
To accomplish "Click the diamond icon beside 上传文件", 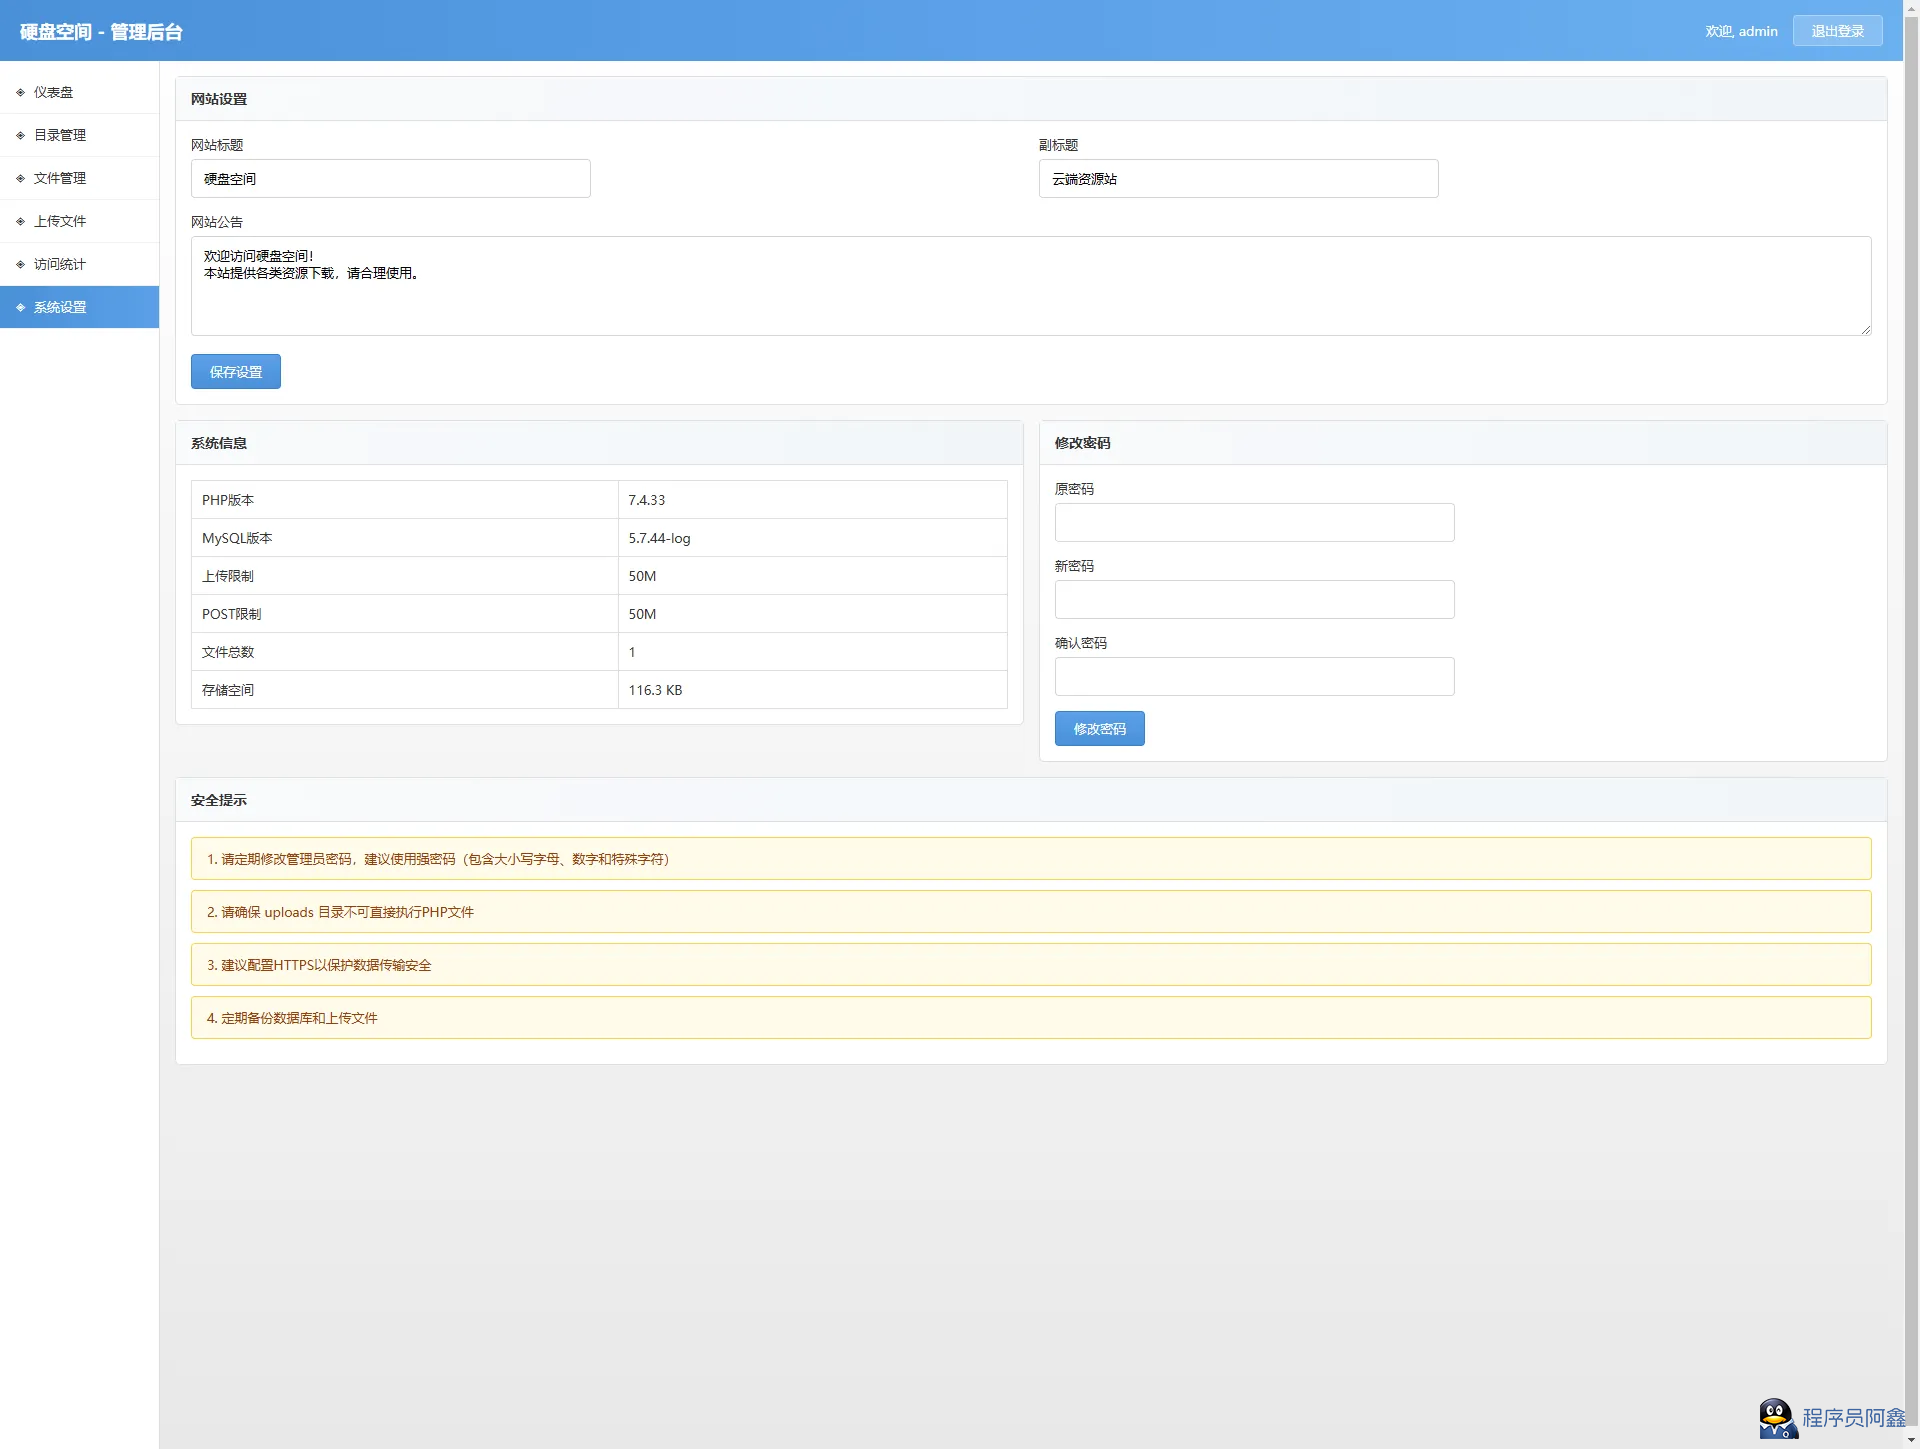I will click(x=20, y=221).
